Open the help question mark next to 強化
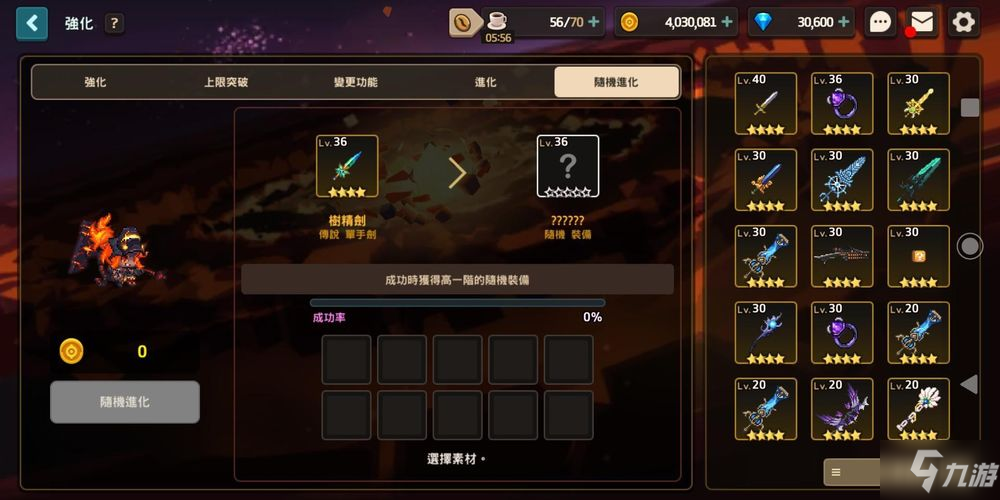Viewport: 1000px width, 500px height. [x=114, y=24]
